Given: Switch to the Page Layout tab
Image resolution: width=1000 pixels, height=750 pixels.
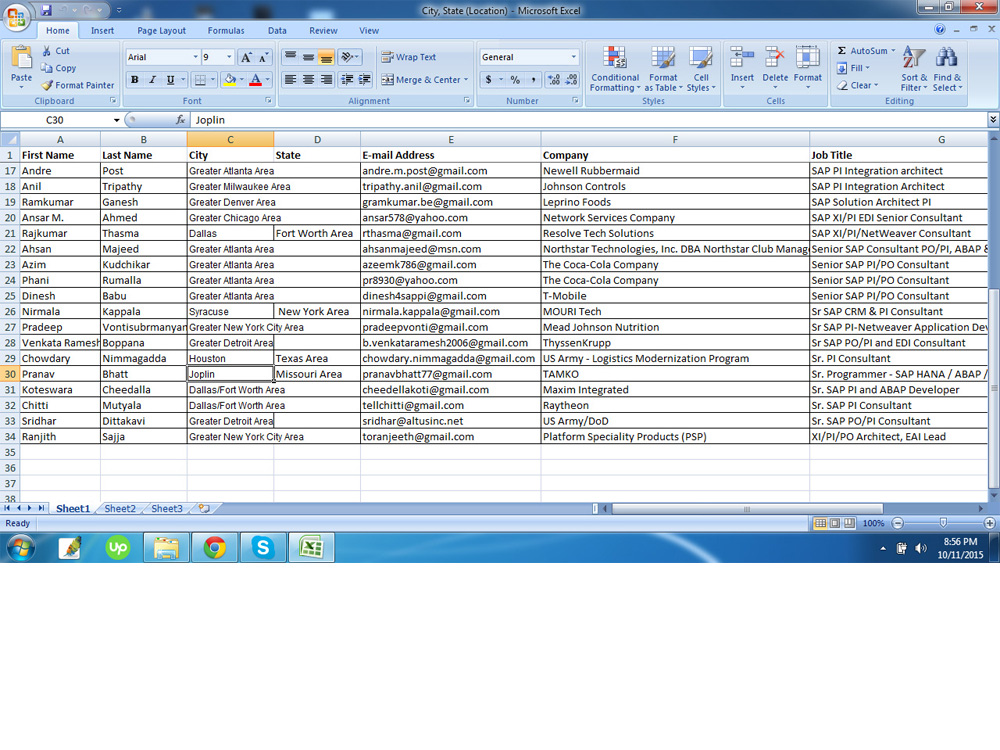Looking at the screenshot, I should (x=161, y=31).
